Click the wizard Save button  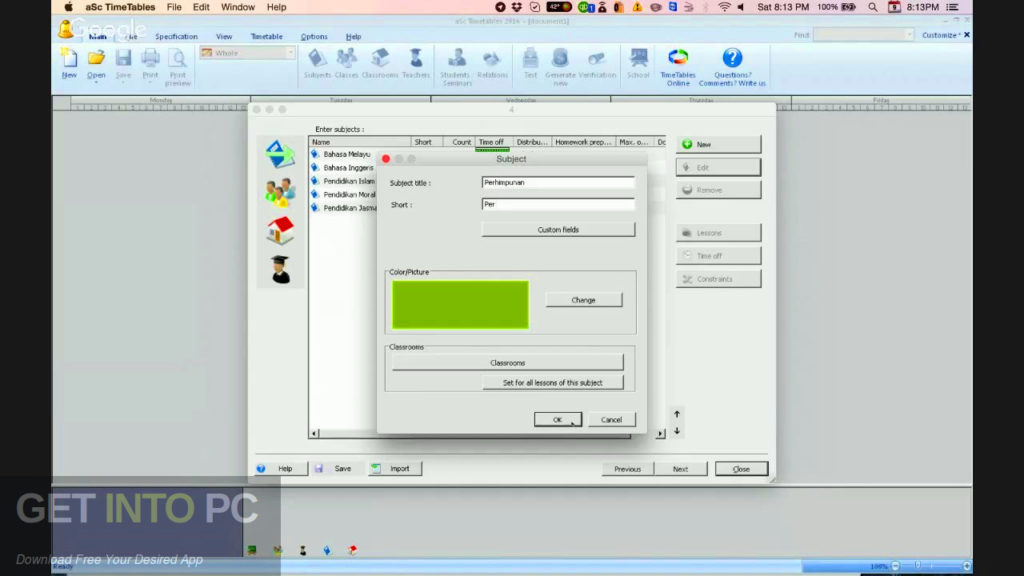coord(338,468)
